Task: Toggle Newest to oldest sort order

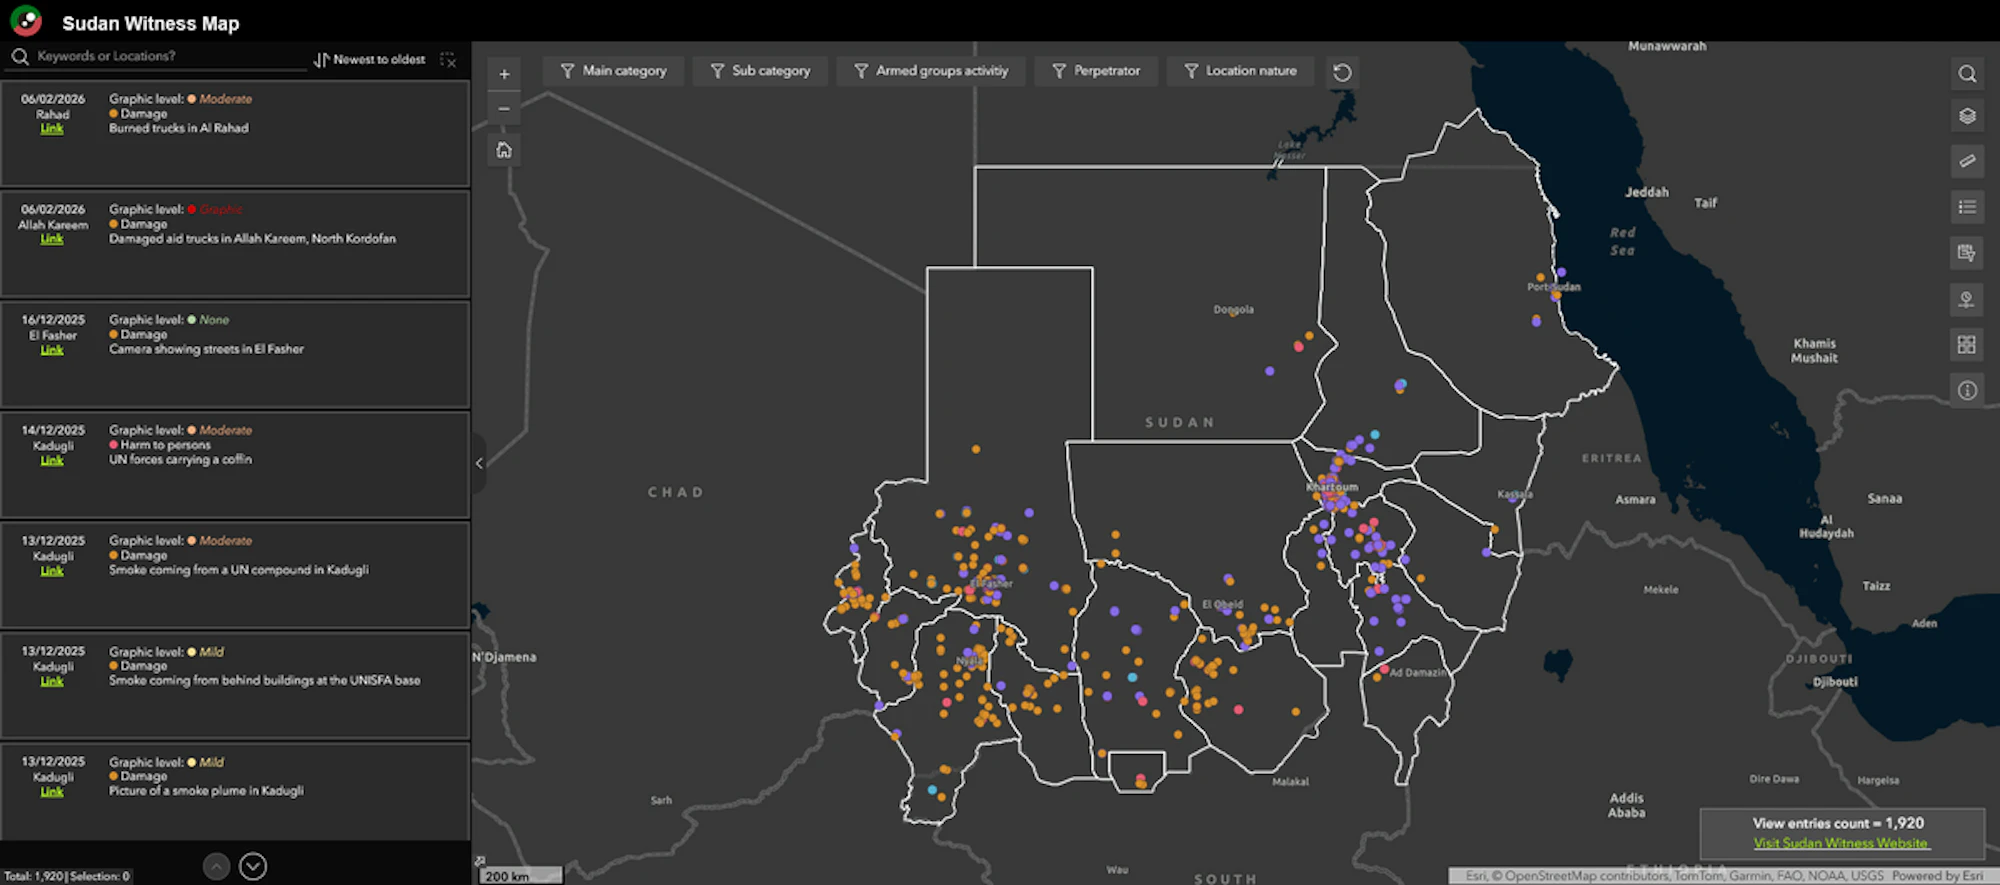Action: (370, 60)
